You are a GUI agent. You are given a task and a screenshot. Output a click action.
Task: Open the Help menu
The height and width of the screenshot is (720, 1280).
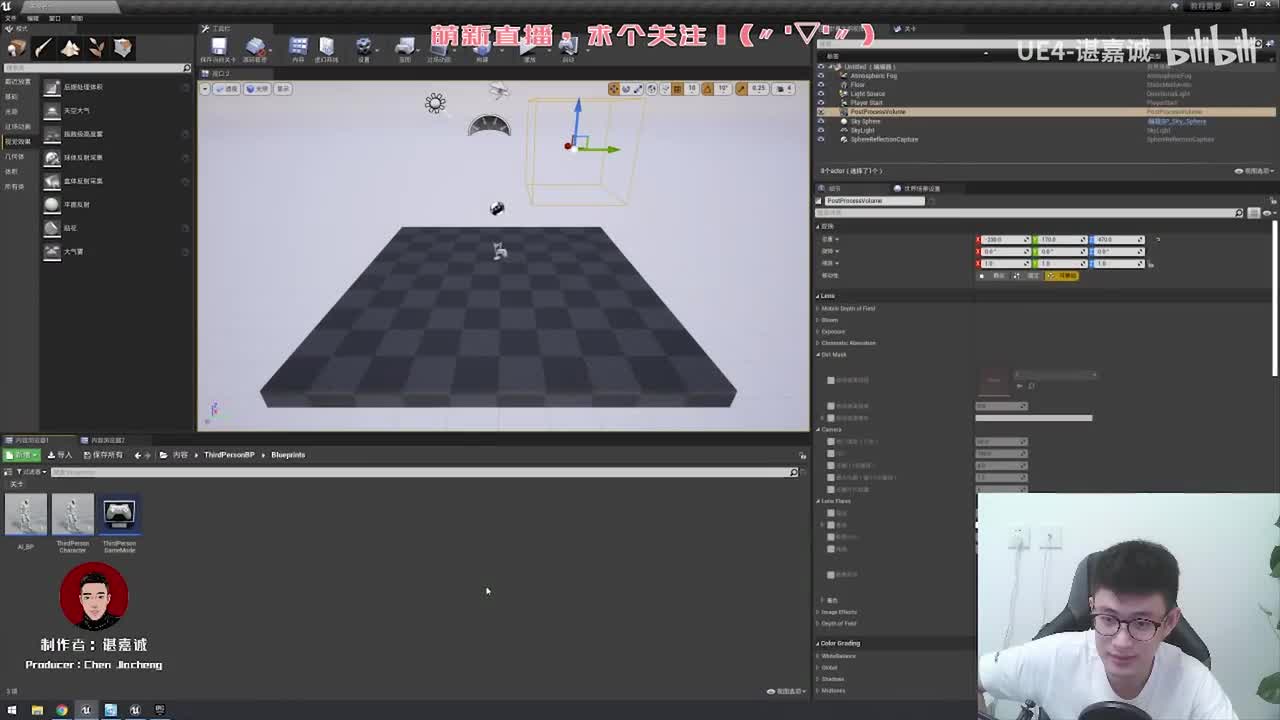[77, 18]
